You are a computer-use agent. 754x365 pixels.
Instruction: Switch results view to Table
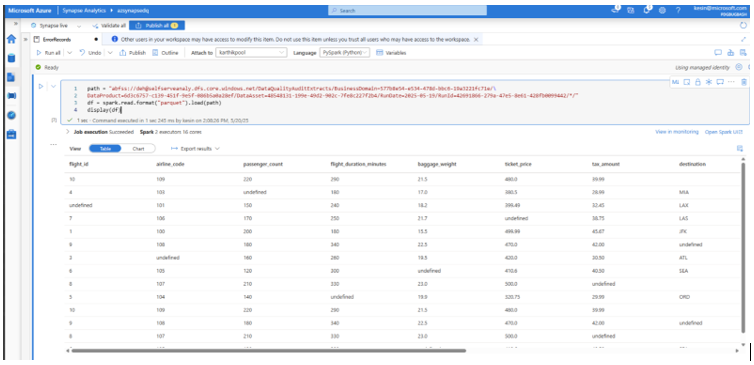105,149
